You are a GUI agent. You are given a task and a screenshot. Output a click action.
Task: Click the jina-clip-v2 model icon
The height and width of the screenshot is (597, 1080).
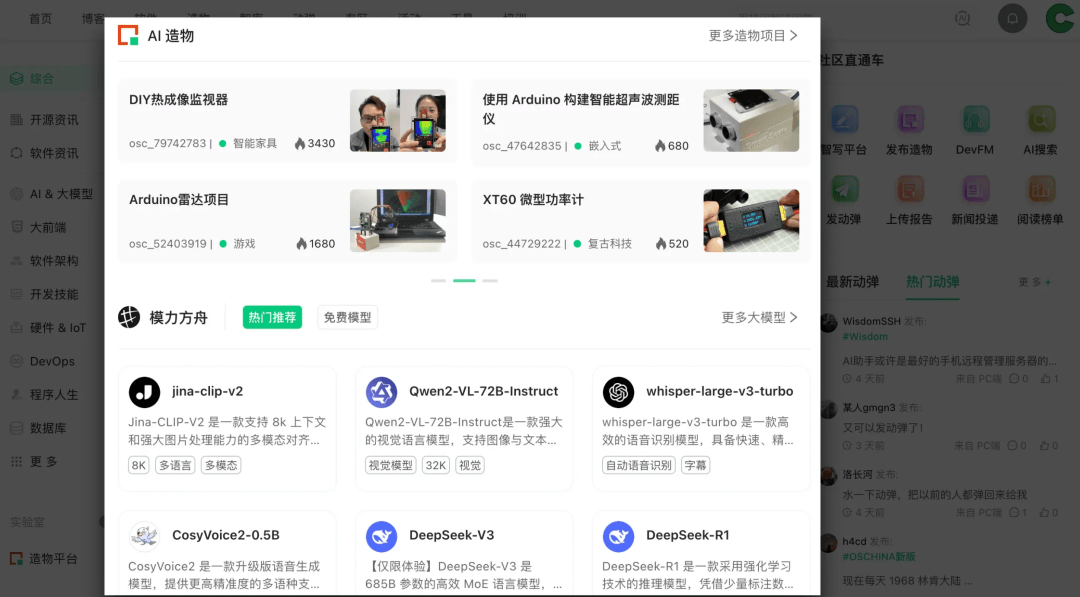pos(145,392)
